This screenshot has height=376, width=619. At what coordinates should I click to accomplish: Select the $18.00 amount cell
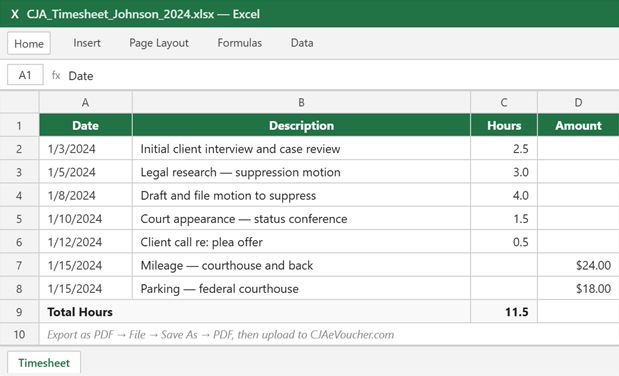[578, 288]
